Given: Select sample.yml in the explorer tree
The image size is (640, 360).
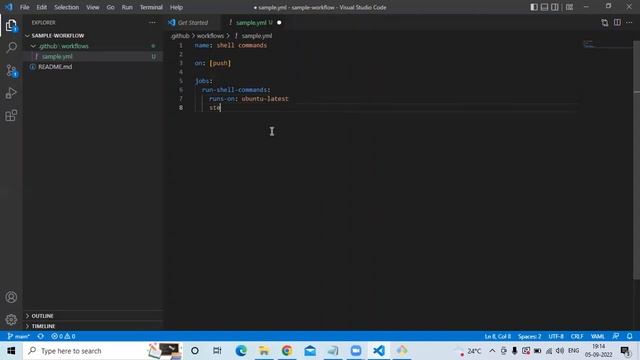Looking at the screenshot, I should 94,56.
